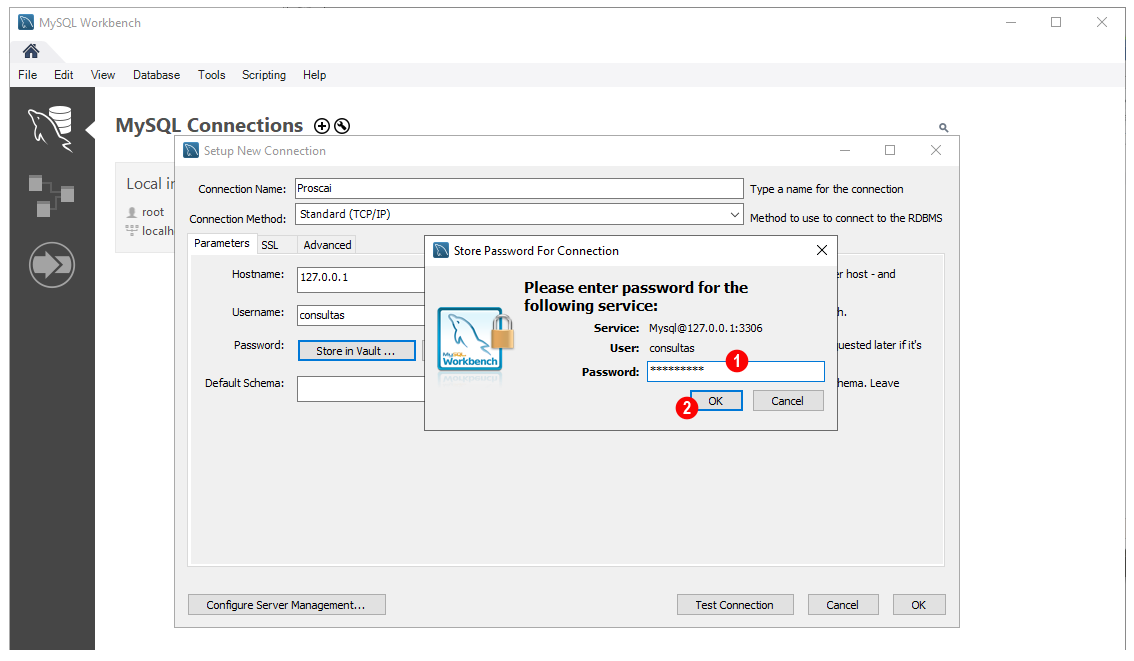Image resolution: width=1134 pixels, height=661 pixels.
Task: Open the File menu
Action: pos(27,75)
